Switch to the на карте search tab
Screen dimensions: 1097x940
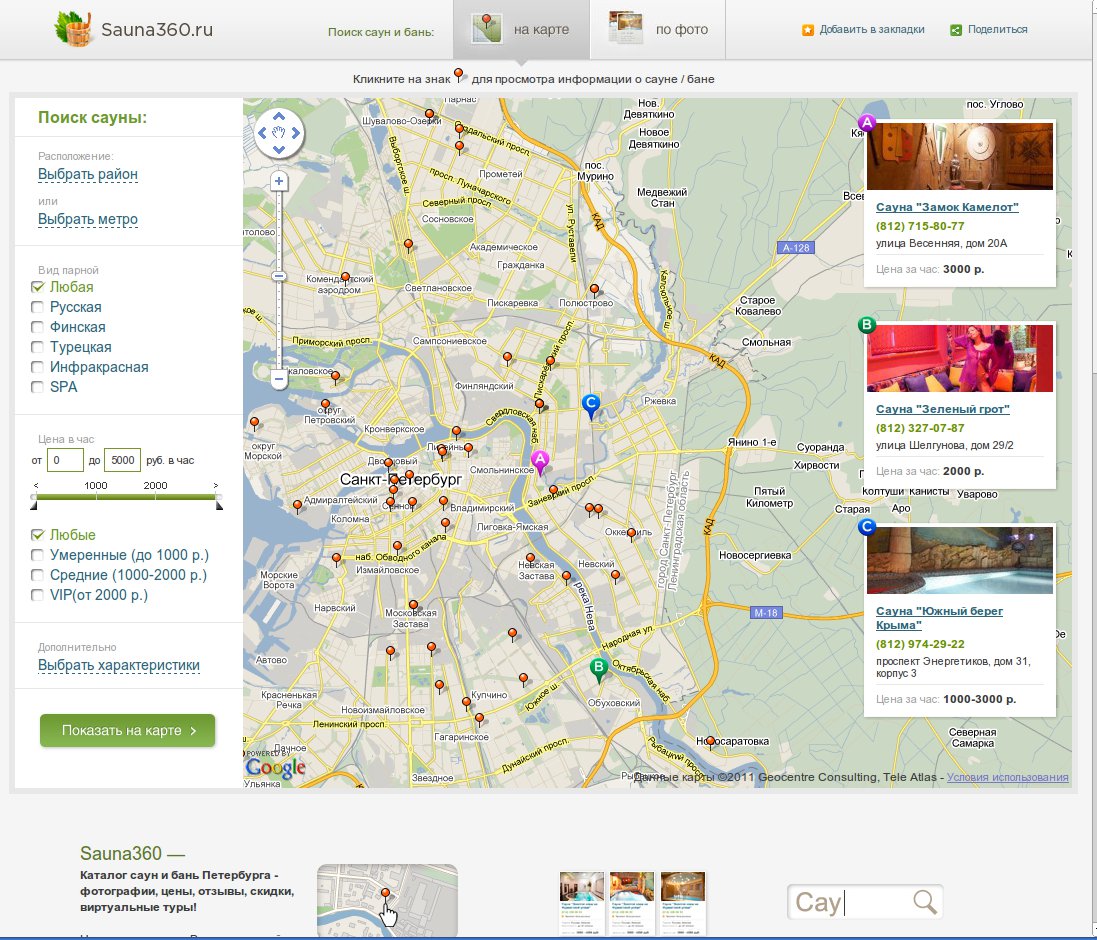click(521, 30)
